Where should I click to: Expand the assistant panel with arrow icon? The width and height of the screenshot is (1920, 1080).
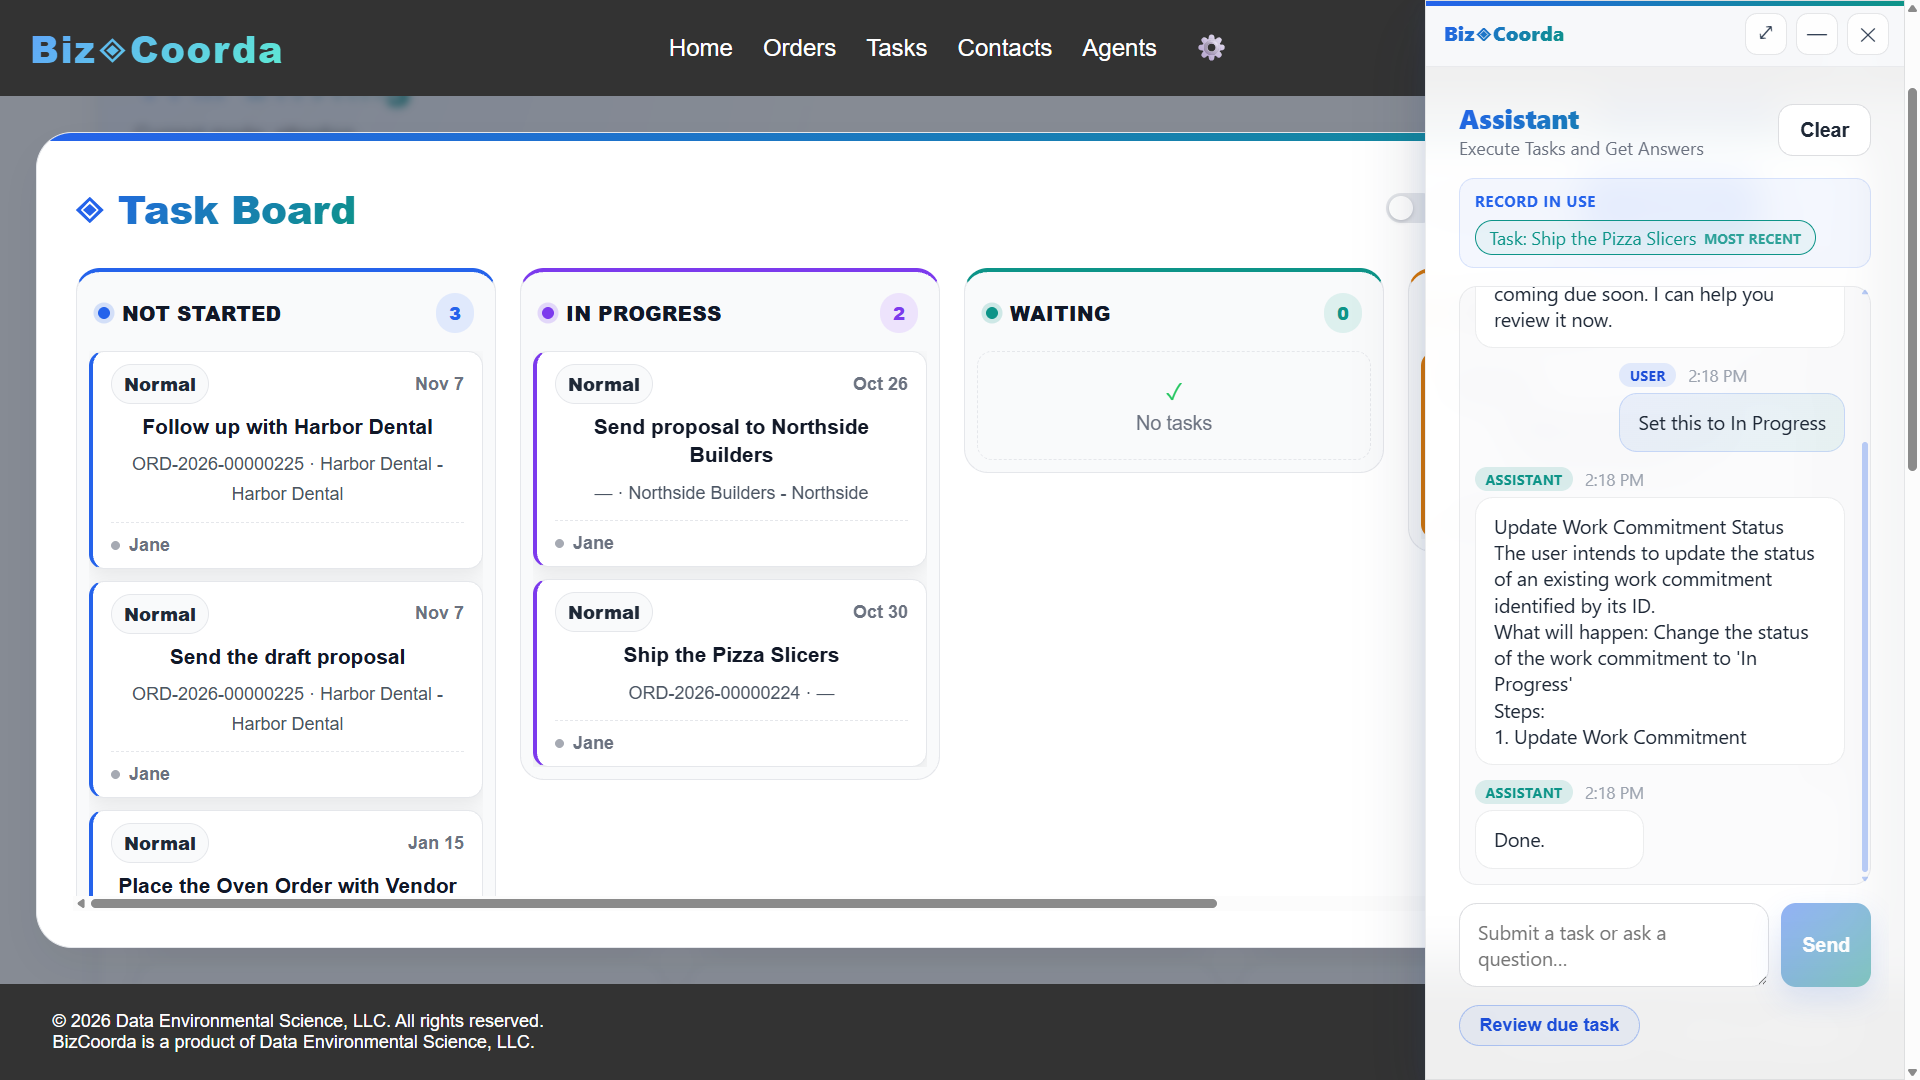[x=1766, y=34]
